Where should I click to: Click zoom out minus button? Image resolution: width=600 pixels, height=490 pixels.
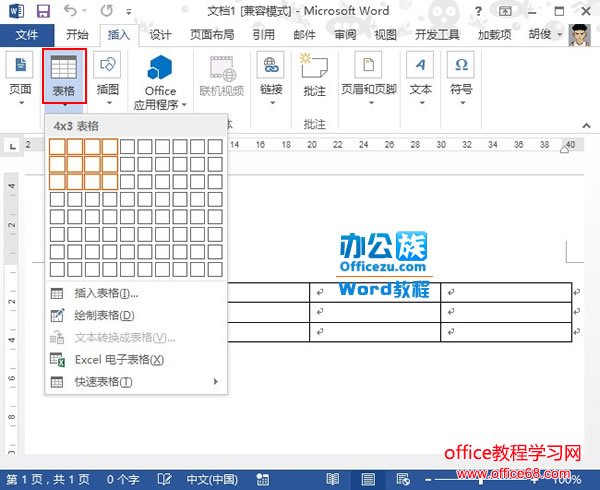tap(428, 479)
